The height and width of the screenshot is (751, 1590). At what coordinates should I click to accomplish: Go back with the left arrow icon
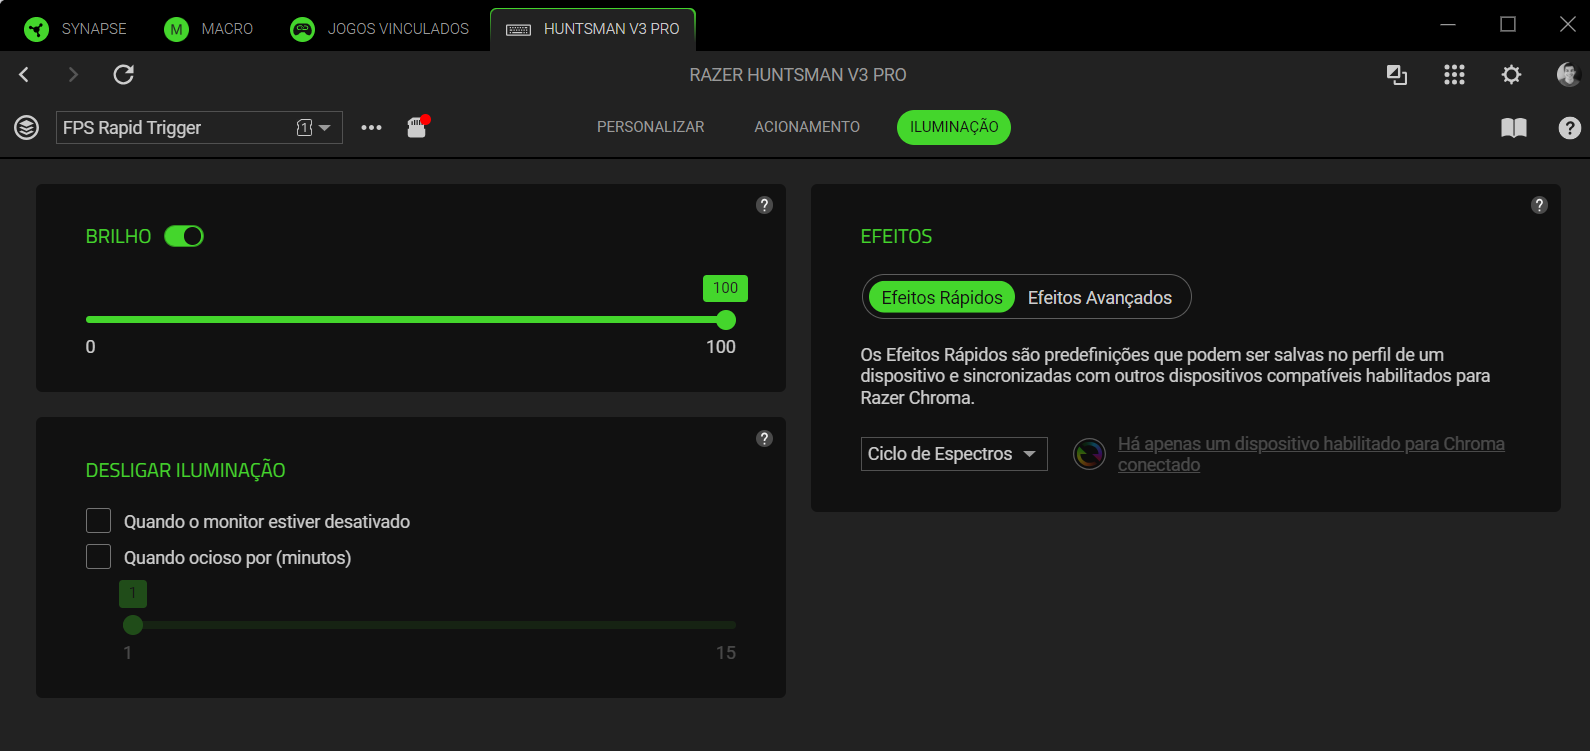click(x=25, y=75)
